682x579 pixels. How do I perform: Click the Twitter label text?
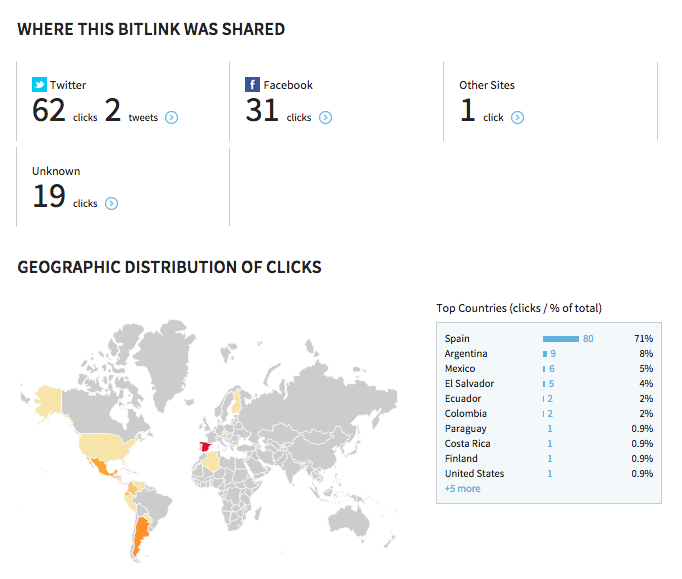(x=68, y=85)
